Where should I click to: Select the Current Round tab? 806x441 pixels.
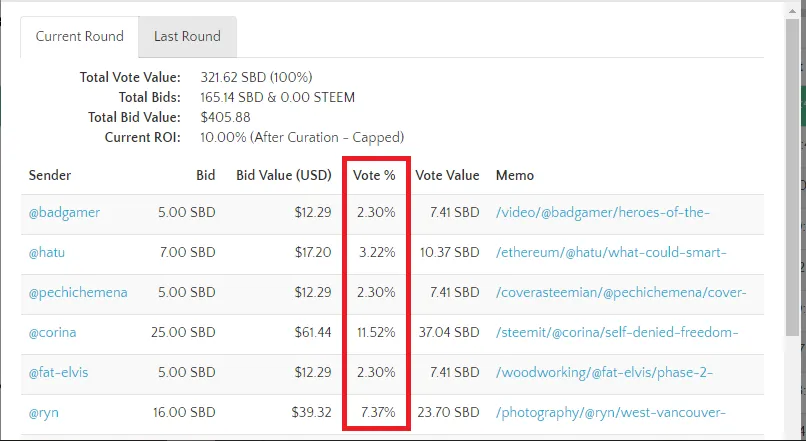click(80, 36)
